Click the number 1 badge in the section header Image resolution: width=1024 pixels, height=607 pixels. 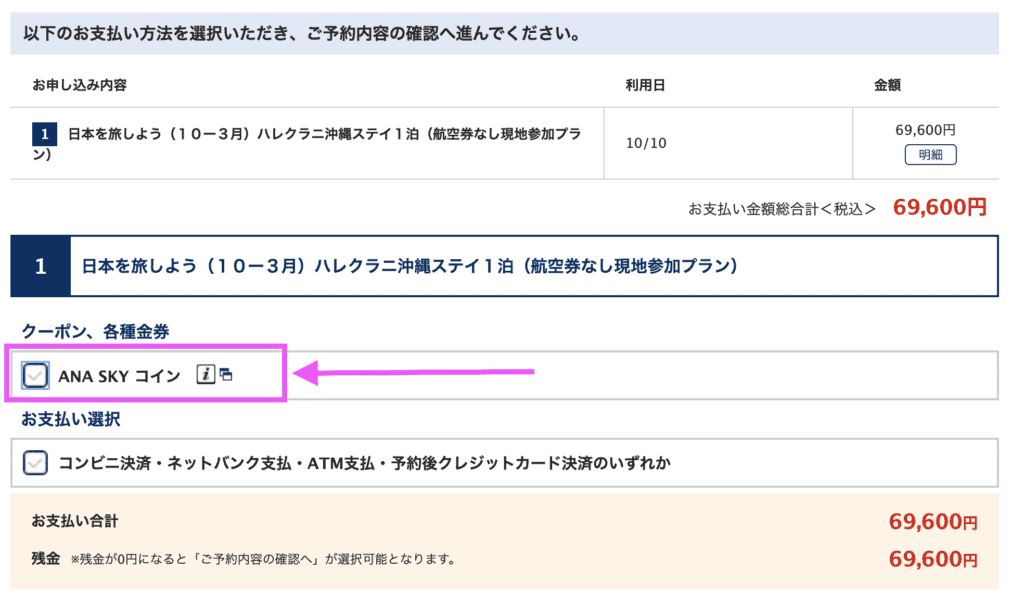point(41,266)
